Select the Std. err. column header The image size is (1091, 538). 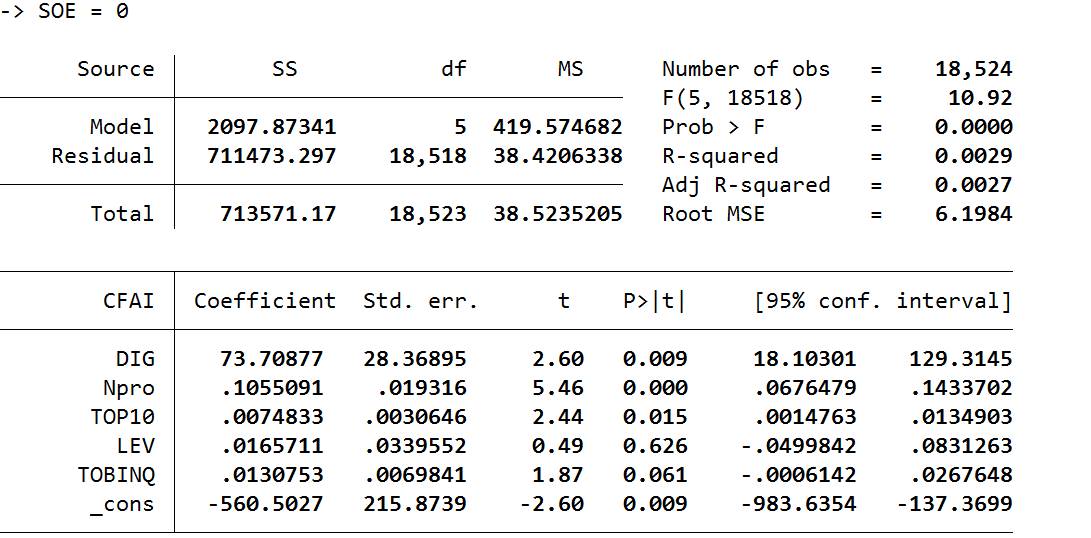tap(420, 301)
